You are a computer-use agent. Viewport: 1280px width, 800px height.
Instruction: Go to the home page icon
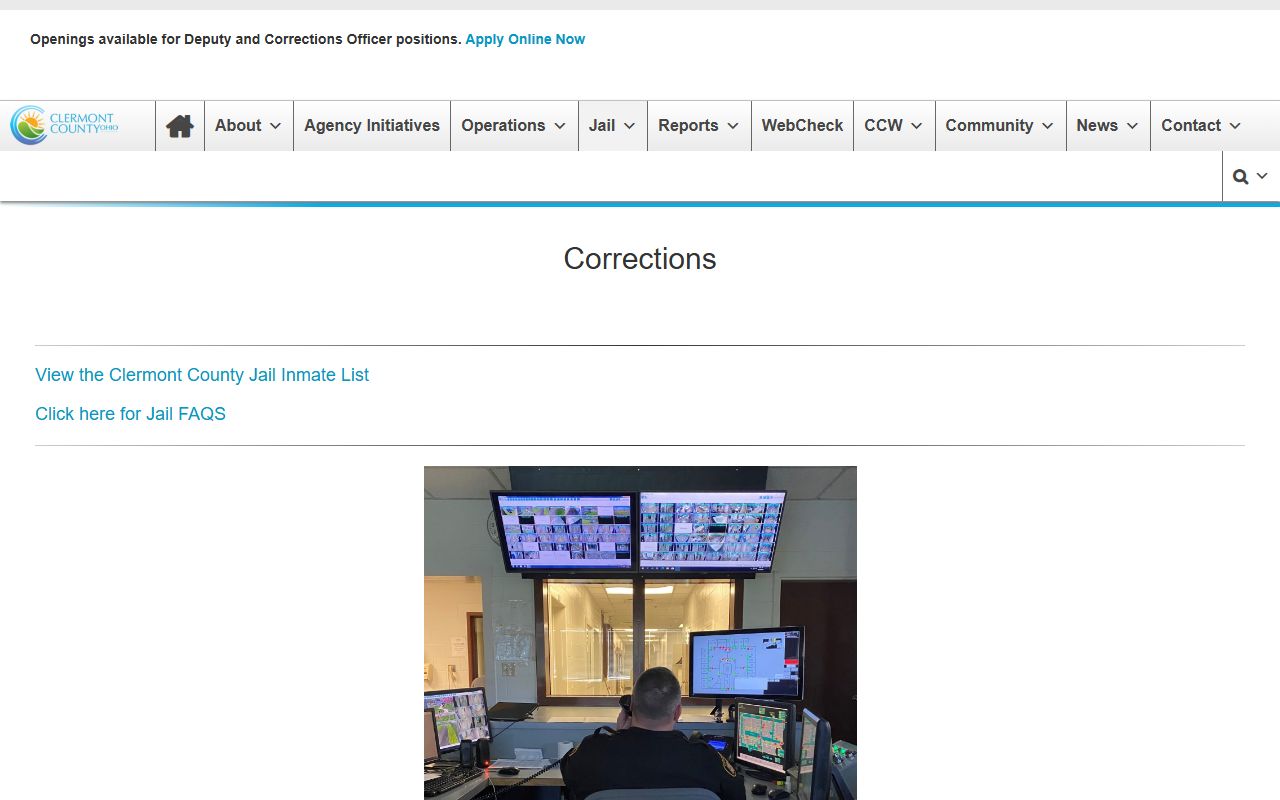click(180, 126)
